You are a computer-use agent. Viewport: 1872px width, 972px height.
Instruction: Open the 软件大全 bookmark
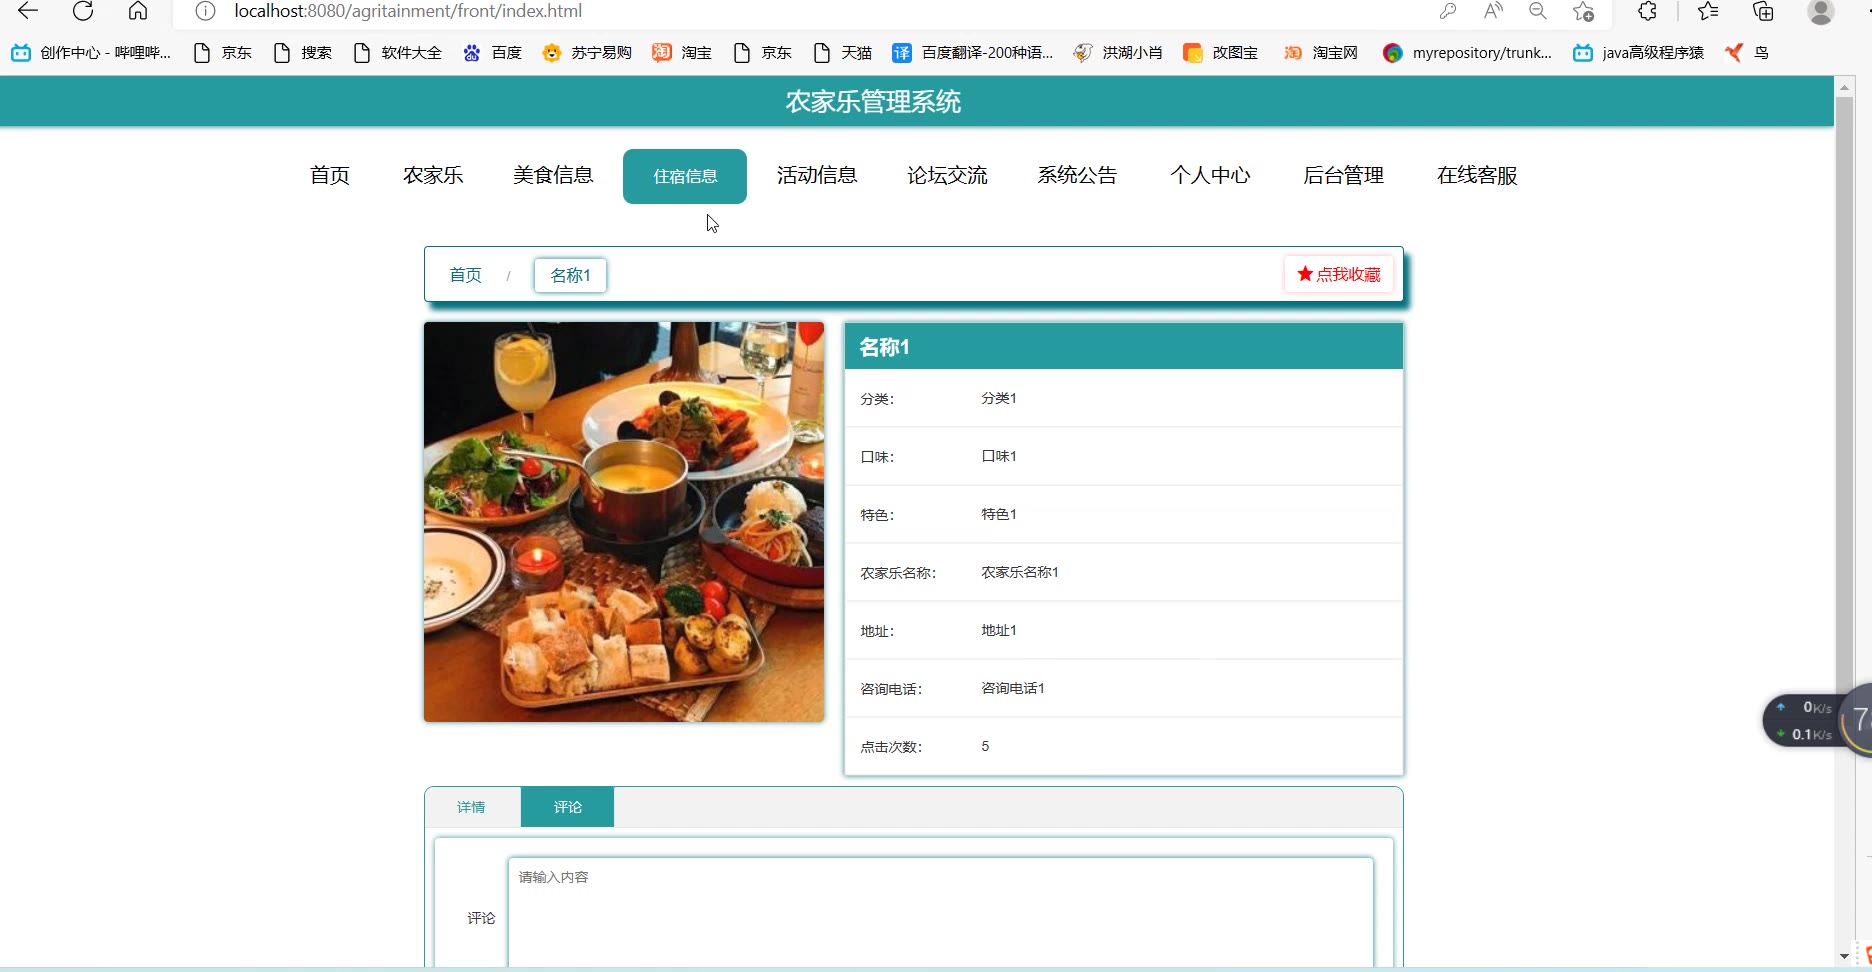point(398,53)
